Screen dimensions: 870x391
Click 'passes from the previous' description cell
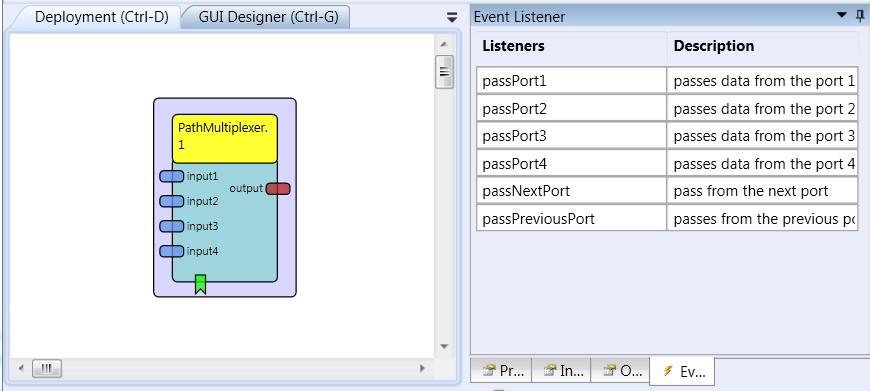pos(762,219)
